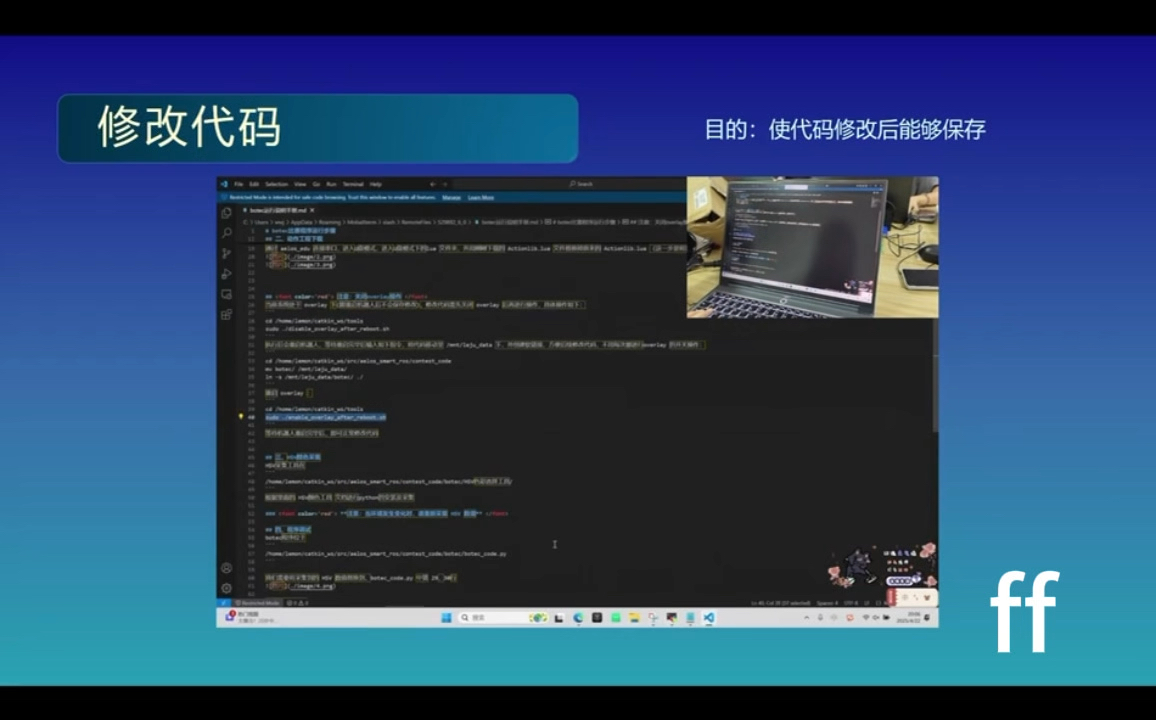Switch to VS Code in the taskbar

[x=708, y=618]
